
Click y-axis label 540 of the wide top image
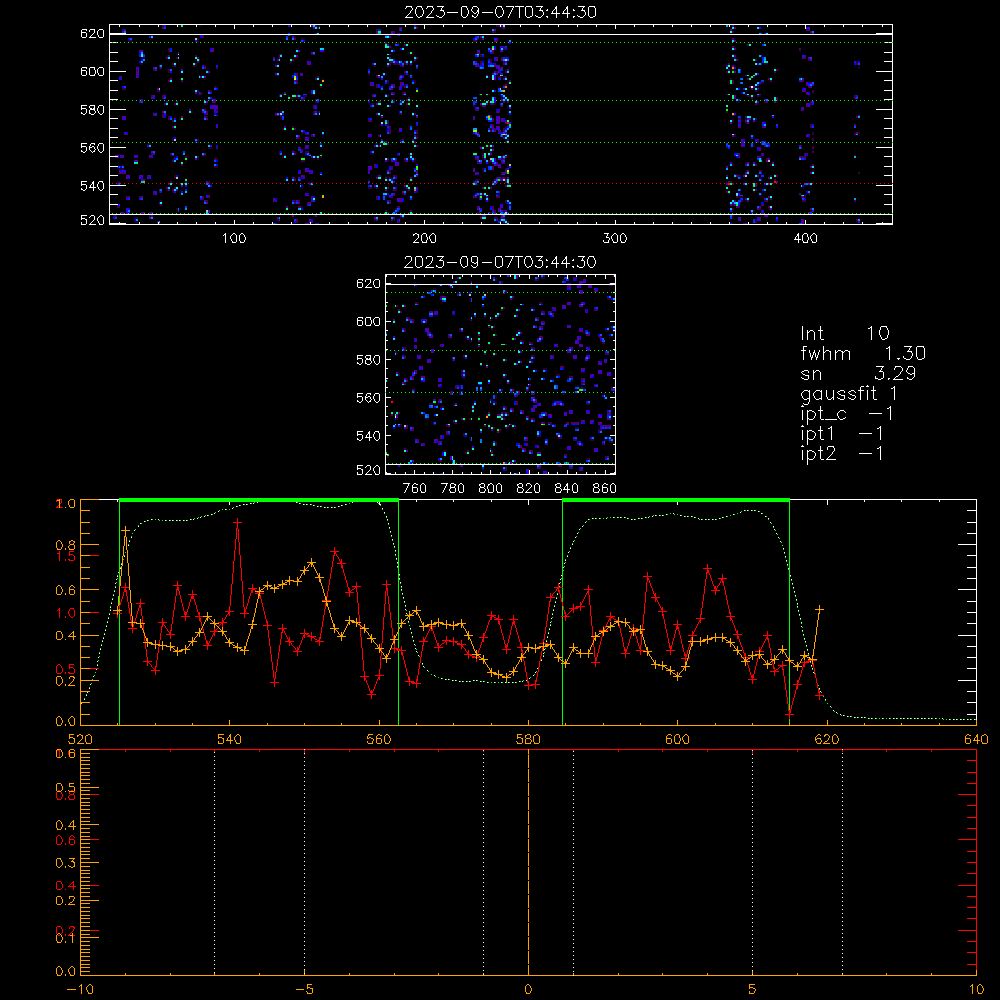[92, 186]
